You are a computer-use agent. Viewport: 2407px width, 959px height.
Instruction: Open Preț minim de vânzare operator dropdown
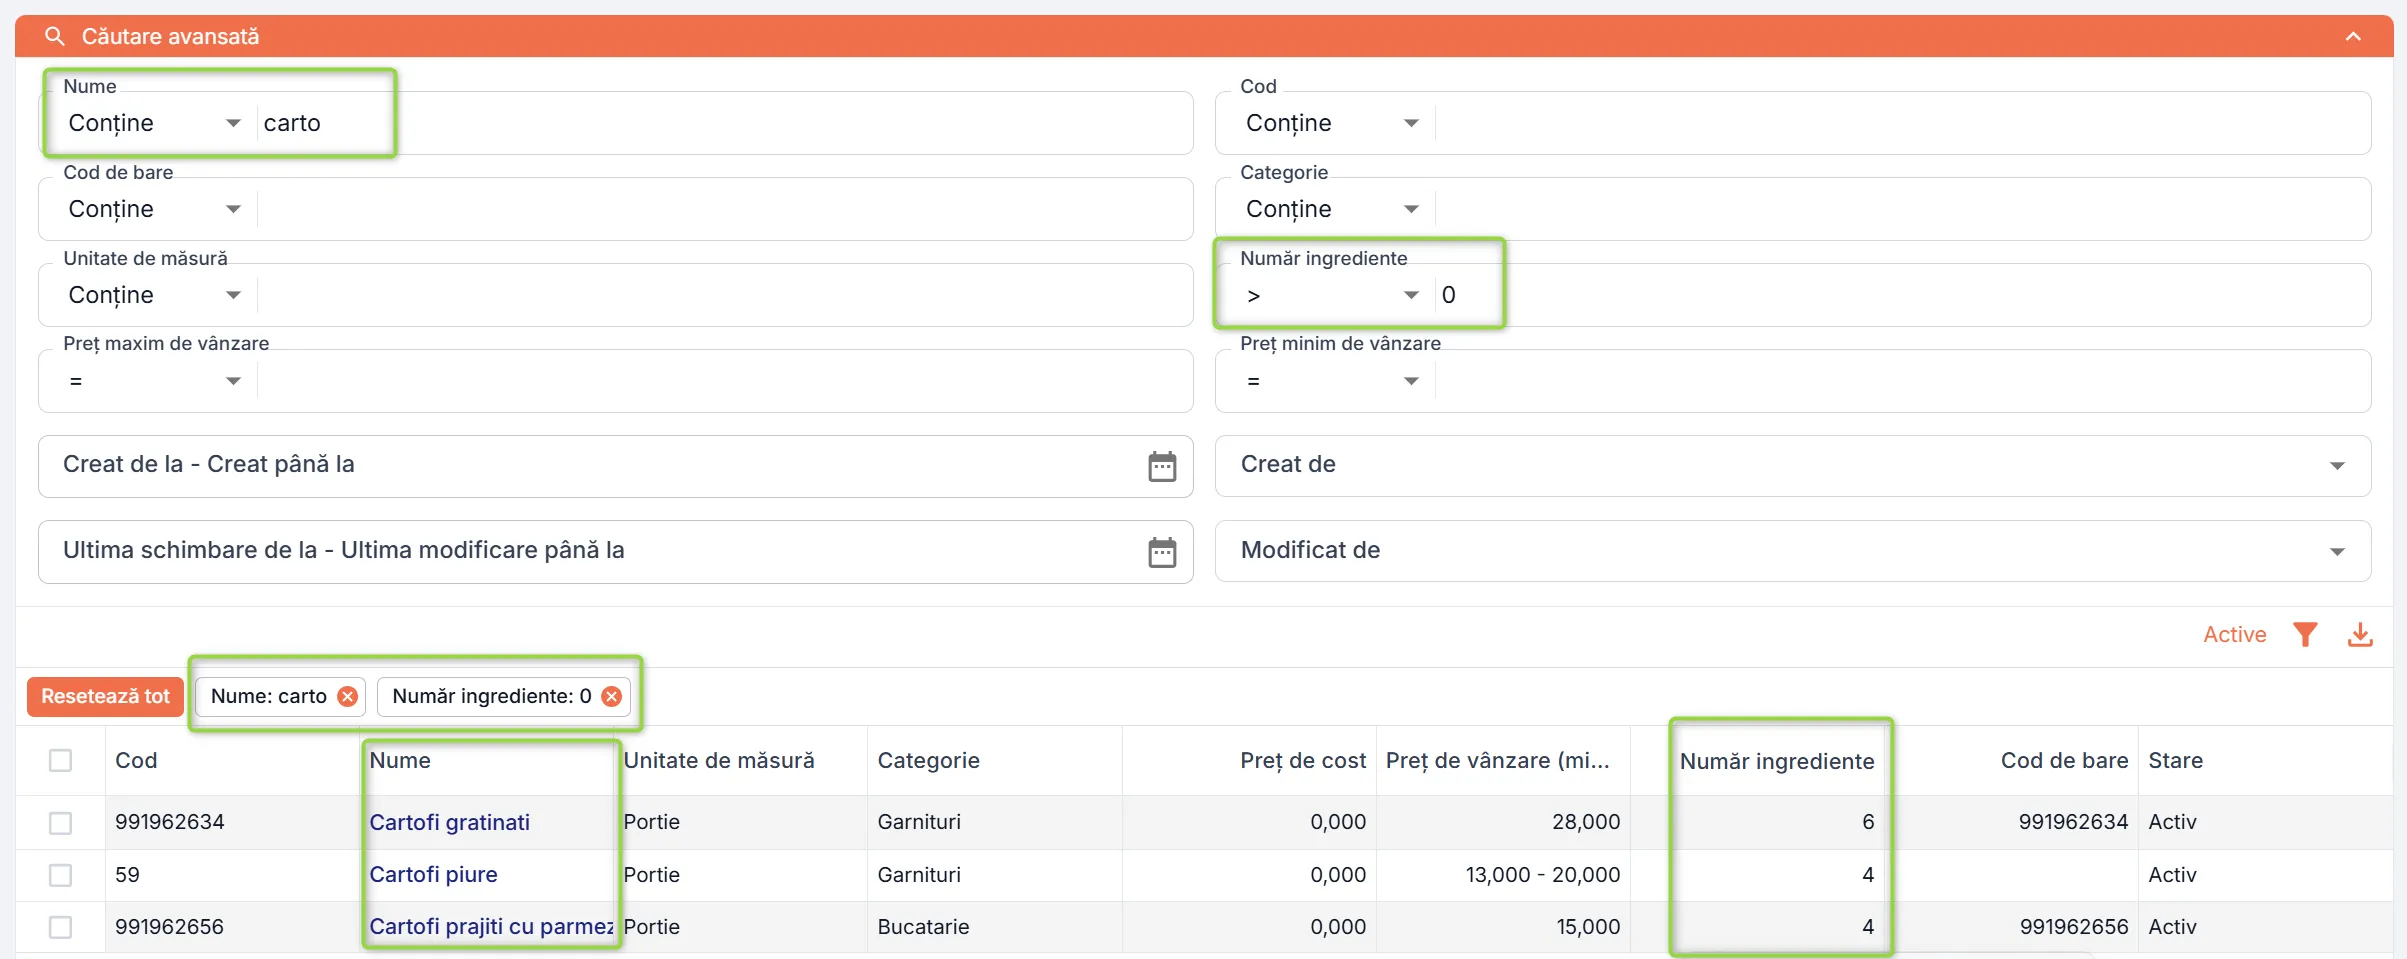[1331, 381]
